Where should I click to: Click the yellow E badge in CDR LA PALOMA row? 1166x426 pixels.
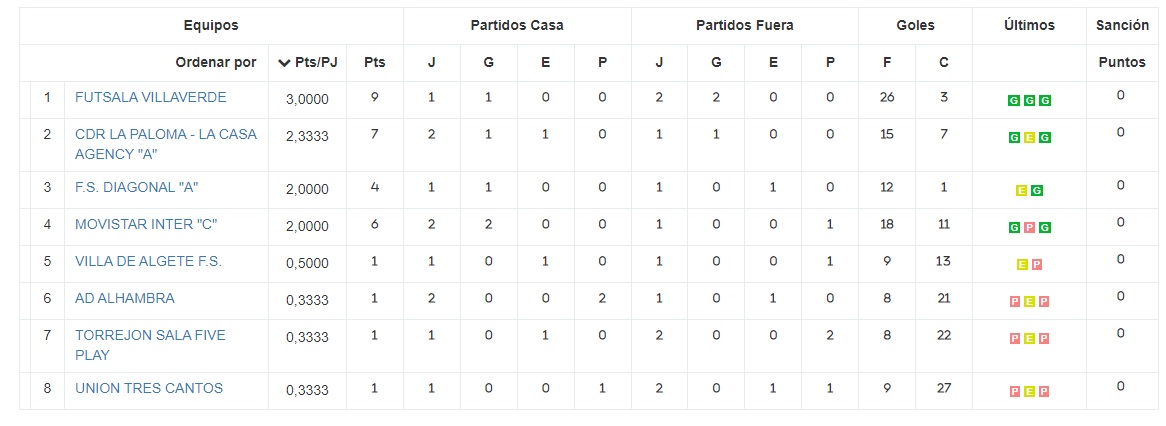(1029, 138)
